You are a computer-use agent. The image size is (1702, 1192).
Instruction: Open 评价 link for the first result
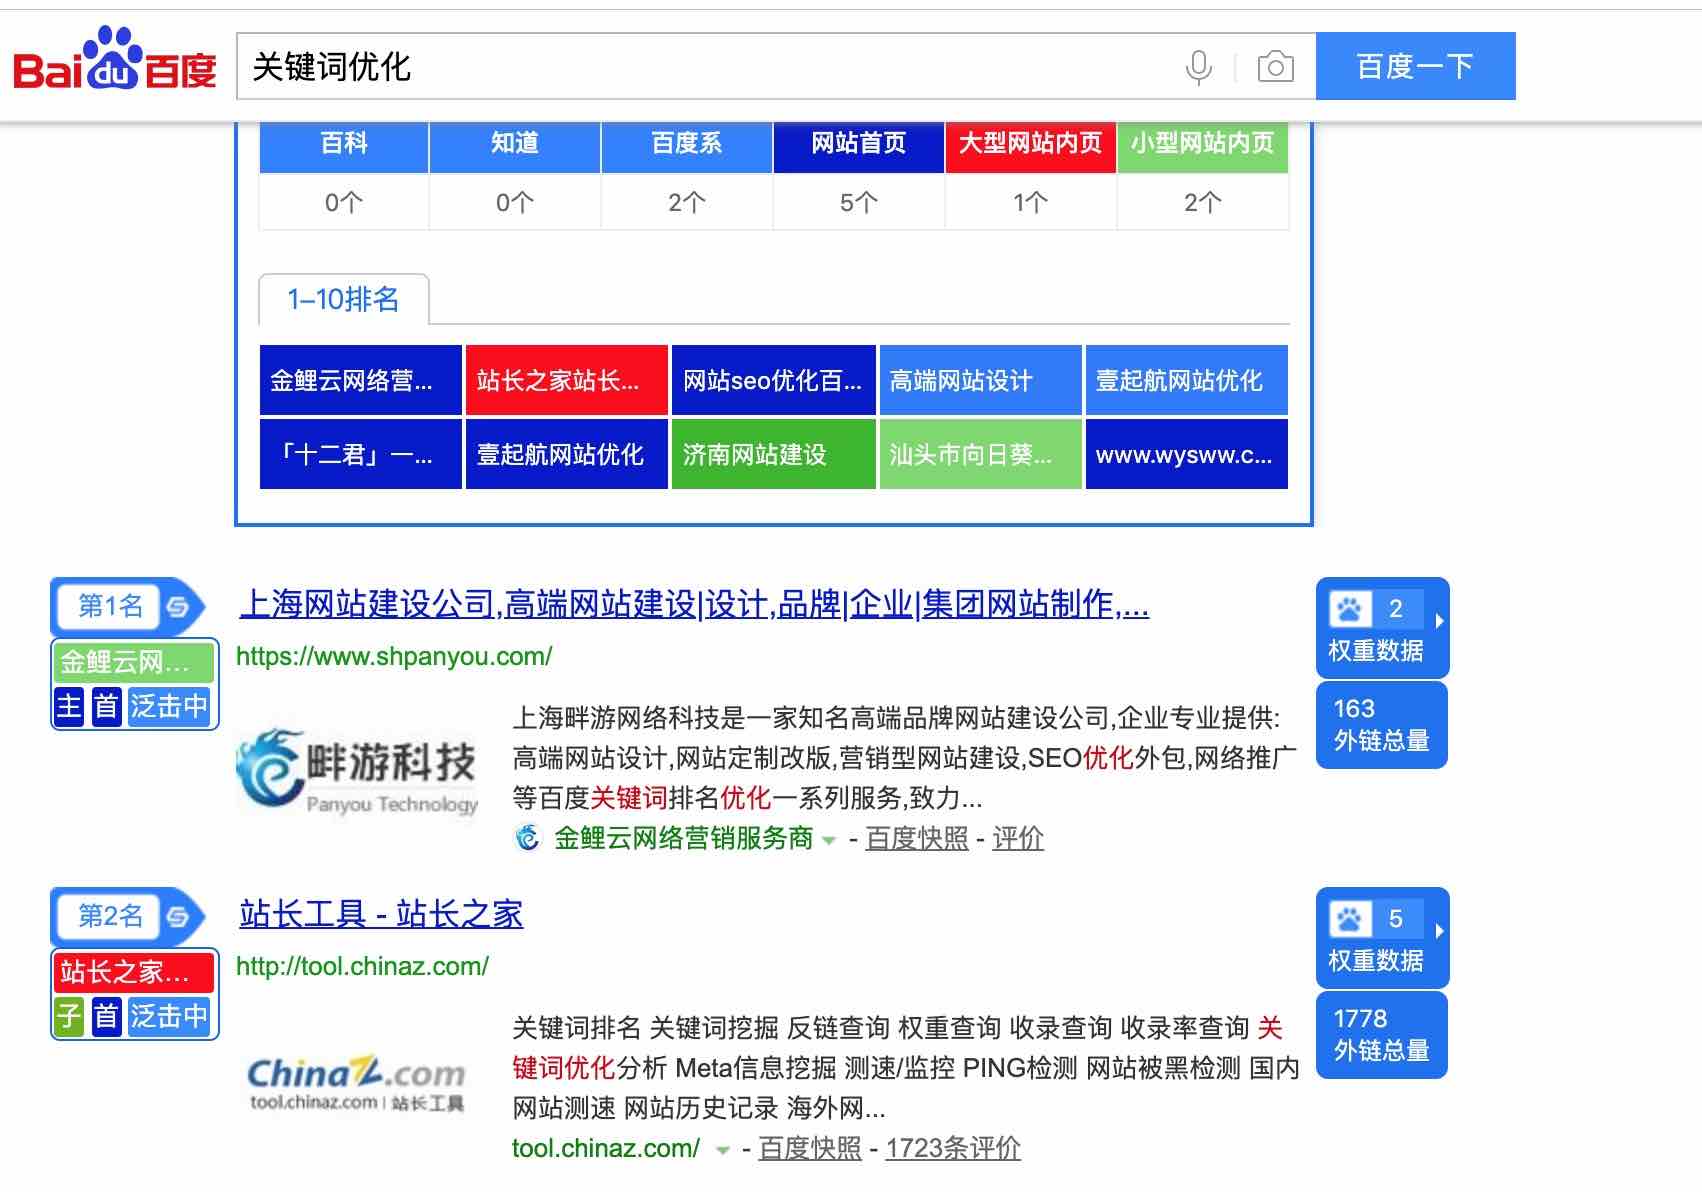(1018, 838)
